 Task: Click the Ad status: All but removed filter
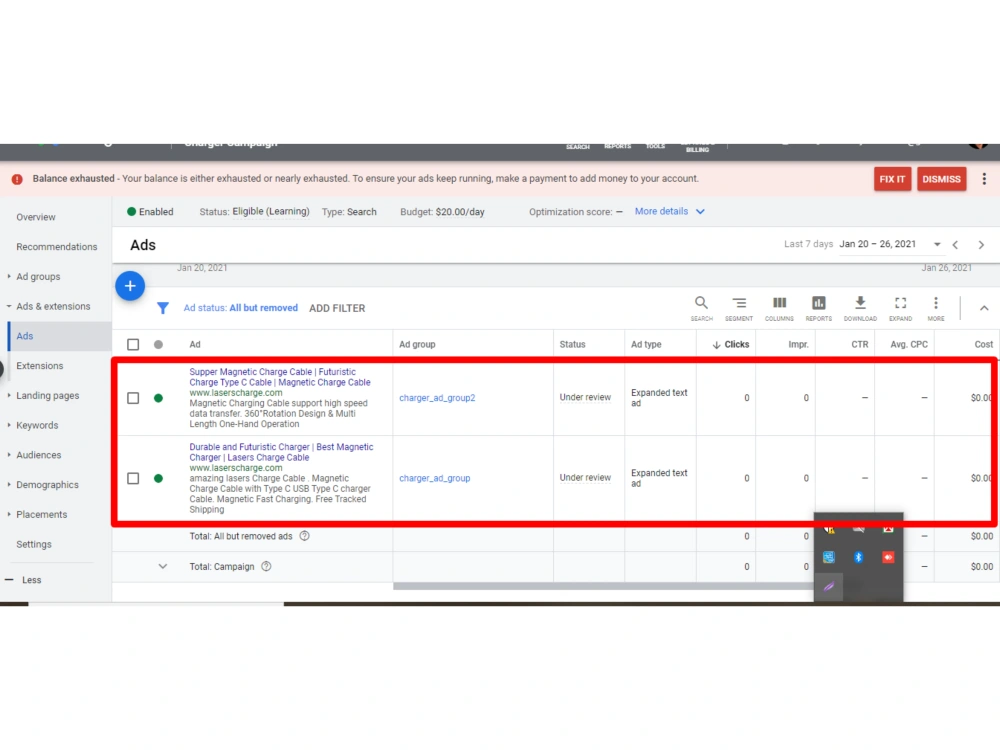coord(240,308)
